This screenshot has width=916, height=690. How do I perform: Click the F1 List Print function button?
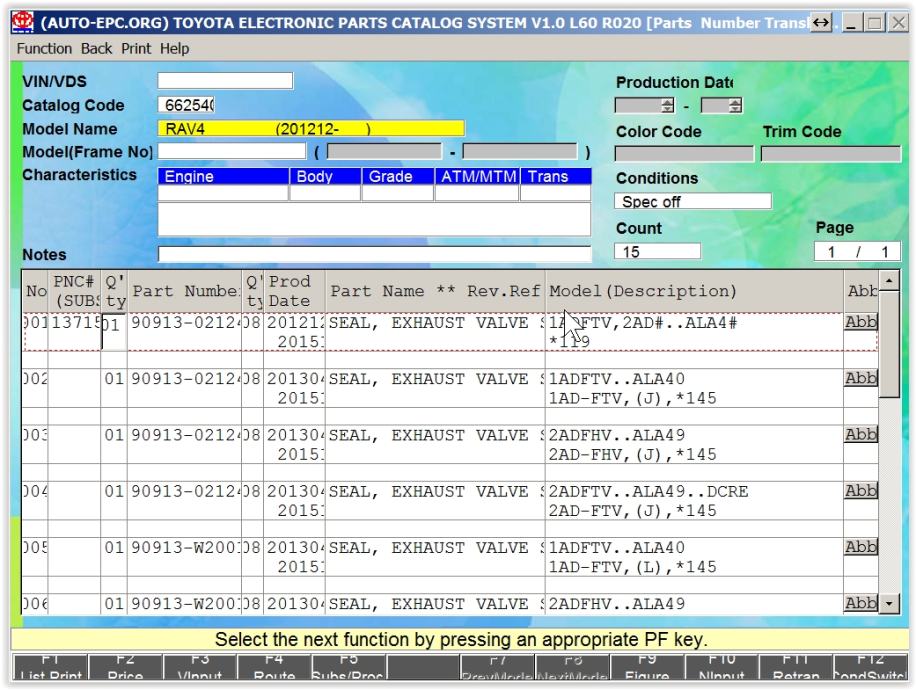pyautogui.click(x=50, y=667)
